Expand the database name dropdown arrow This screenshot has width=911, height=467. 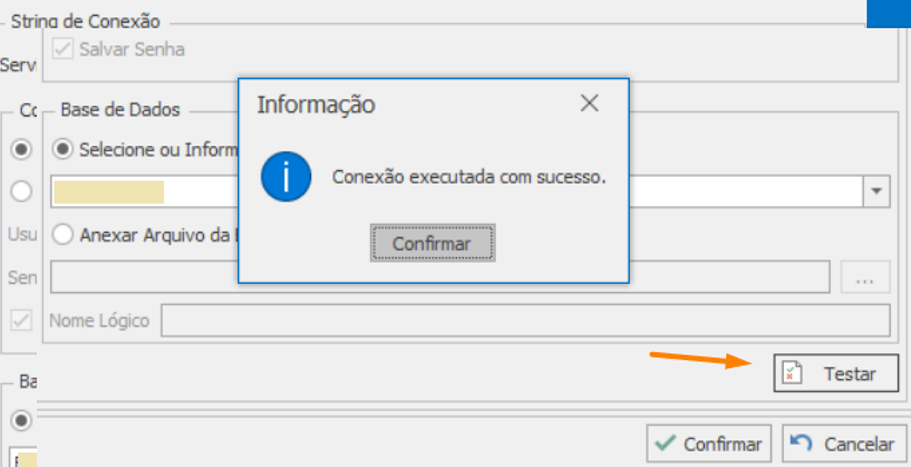(877, 191)
